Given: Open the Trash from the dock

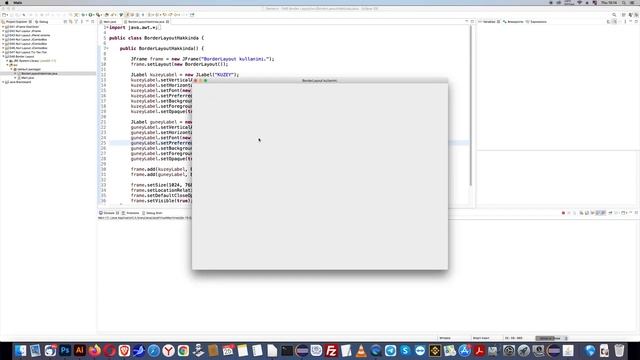Looking at the screenshot, I should pyautogui.click(x=619, y=351).
